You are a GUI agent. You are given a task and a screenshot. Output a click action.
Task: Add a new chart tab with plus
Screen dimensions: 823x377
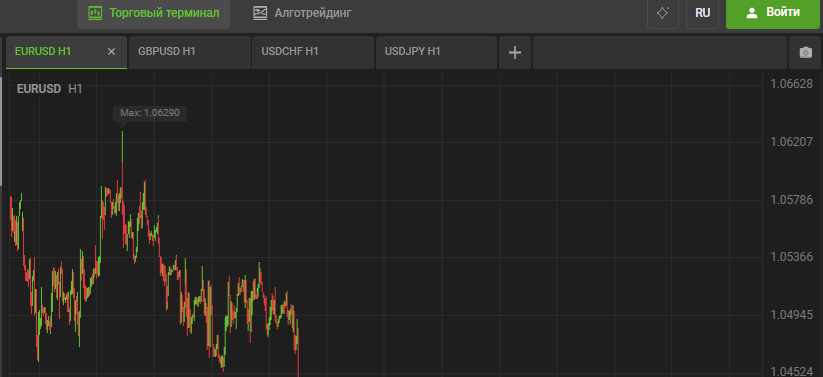point(515,53)
